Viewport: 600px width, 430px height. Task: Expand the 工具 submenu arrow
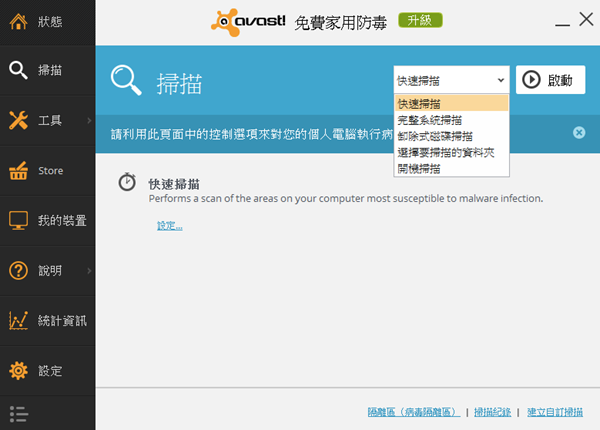coord(89,121)
